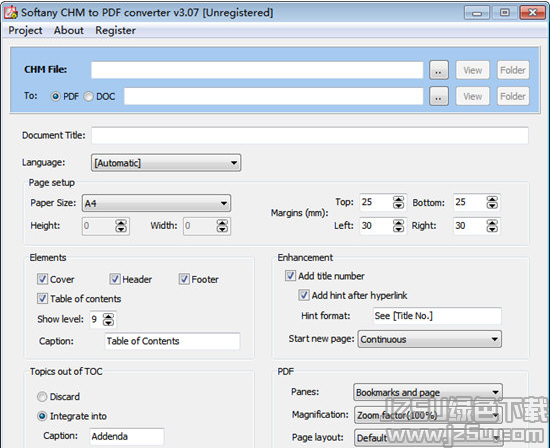Click the CHM File path input field

coord(257,70)
